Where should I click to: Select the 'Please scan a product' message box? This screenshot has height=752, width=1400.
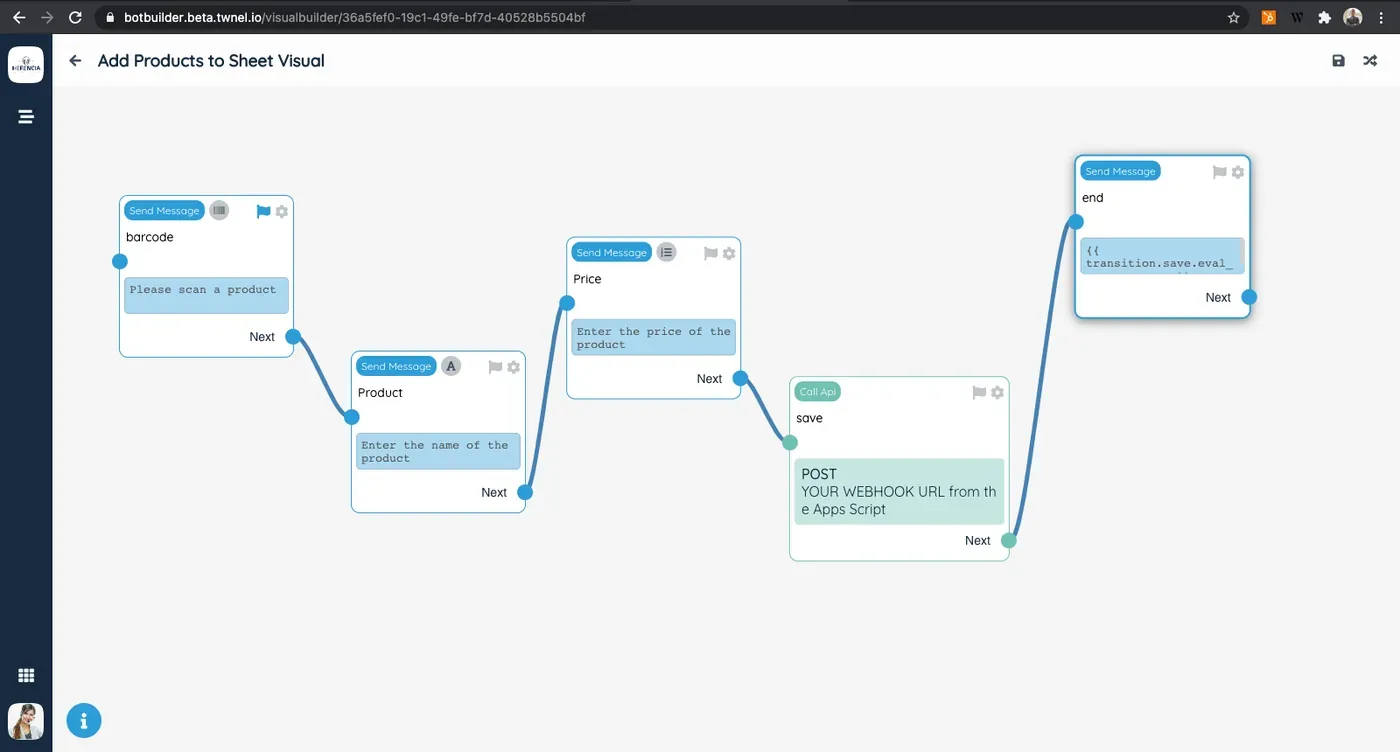pos(206,295)
